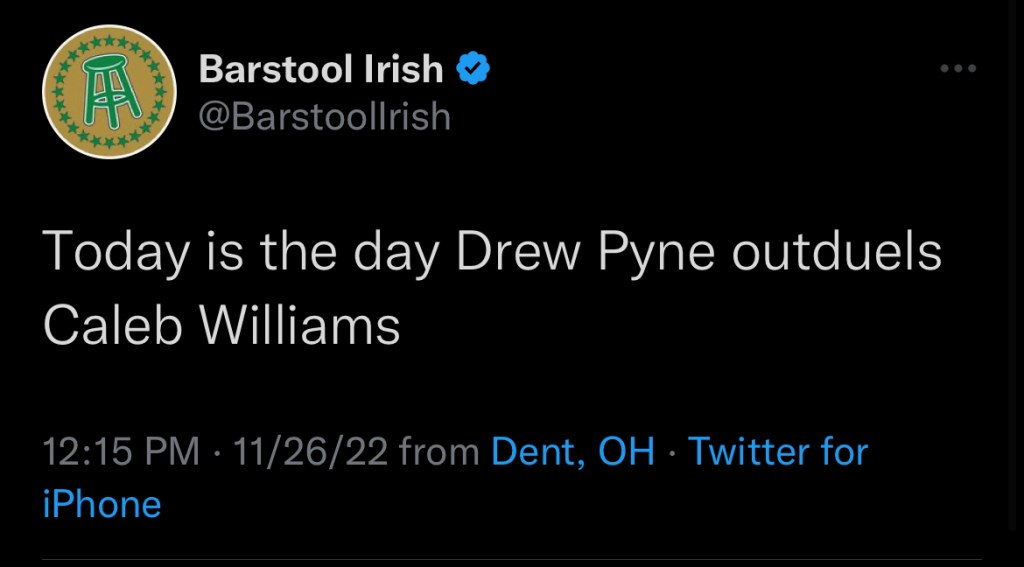Click the word outduels in the tweet
The height and width of the screenshot is (567, 1024).
[x=836, y=254]
